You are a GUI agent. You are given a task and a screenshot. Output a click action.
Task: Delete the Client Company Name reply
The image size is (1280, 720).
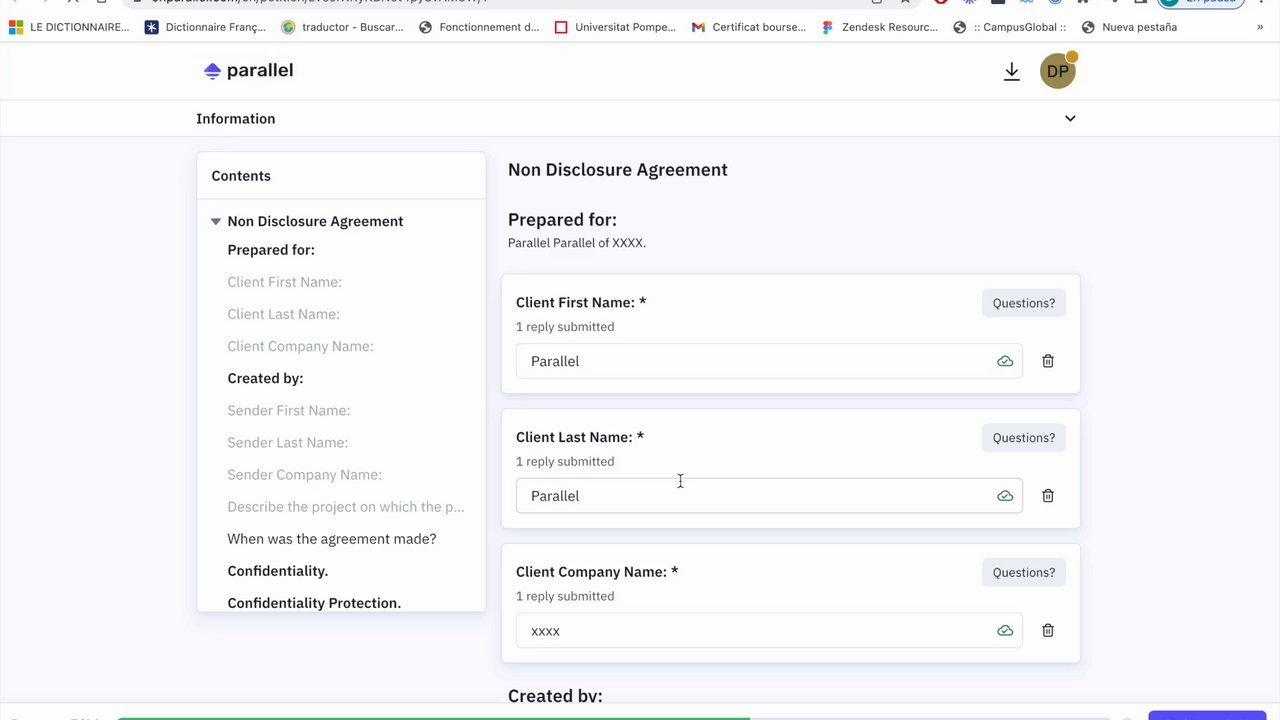[x=1048, y=631]
